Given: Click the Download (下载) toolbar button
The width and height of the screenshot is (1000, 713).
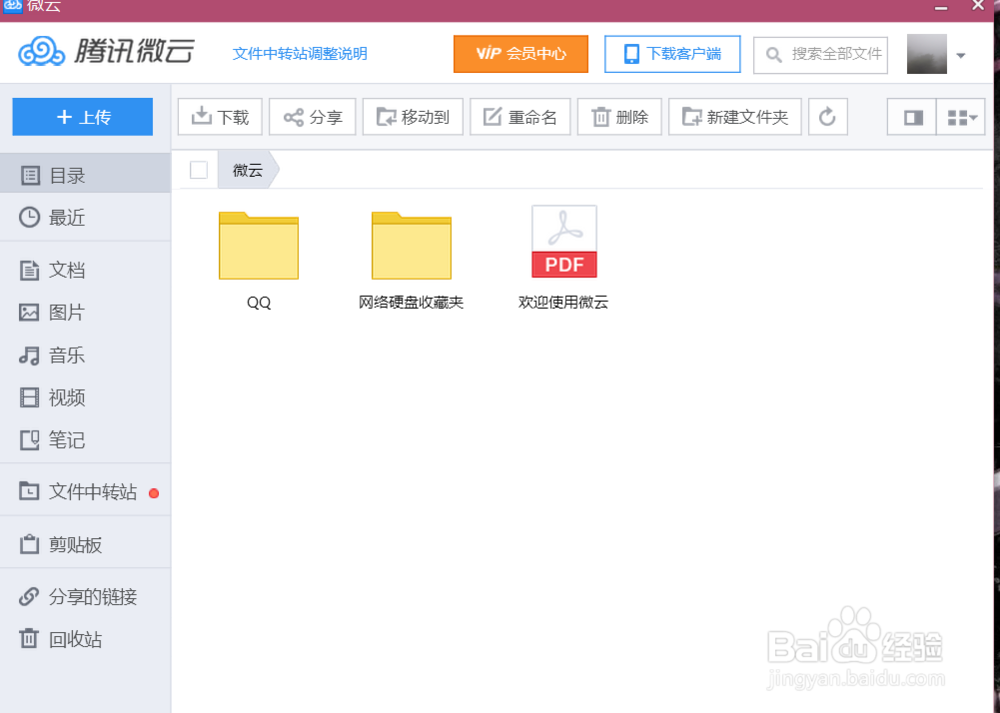Looking at the screenshot, I should [220, 117].
